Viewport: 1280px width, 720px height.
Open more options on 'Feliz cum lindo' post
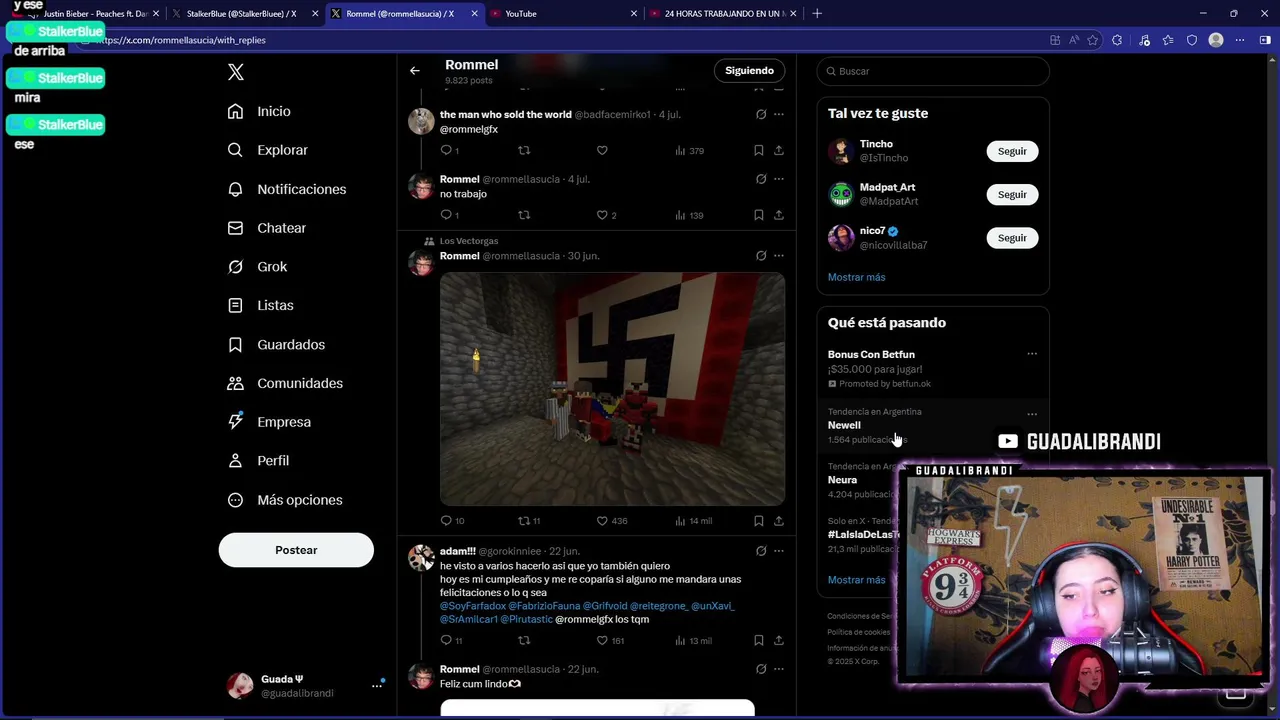[779, 669]
